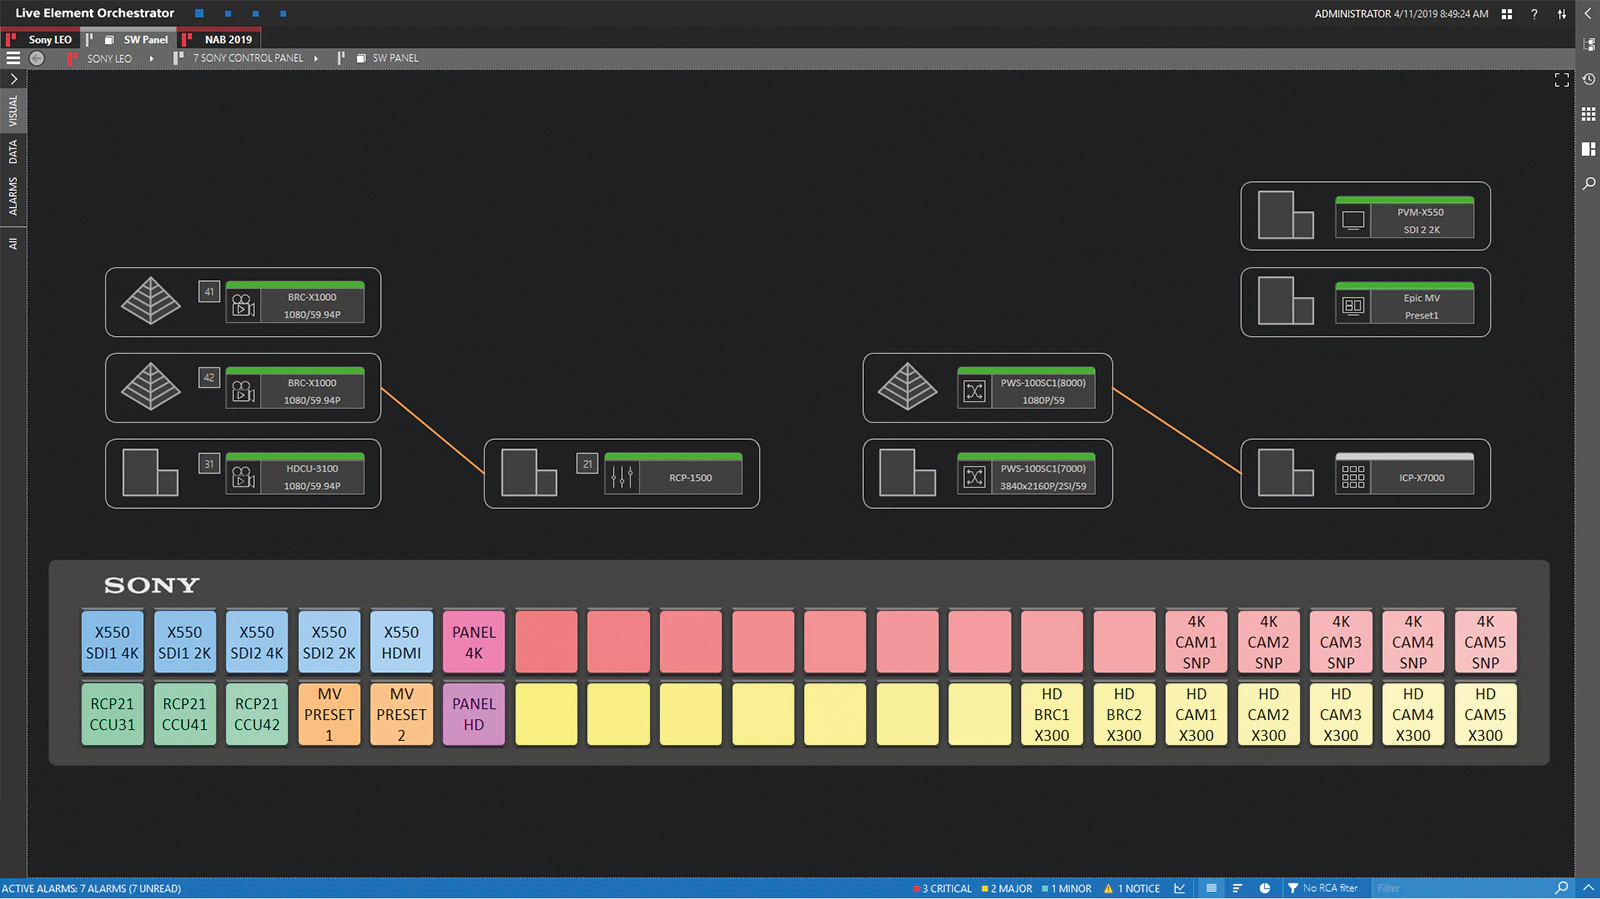Click the SONY LEO breadcrumb
This screenshot has width=1600, height=899.
109,58
